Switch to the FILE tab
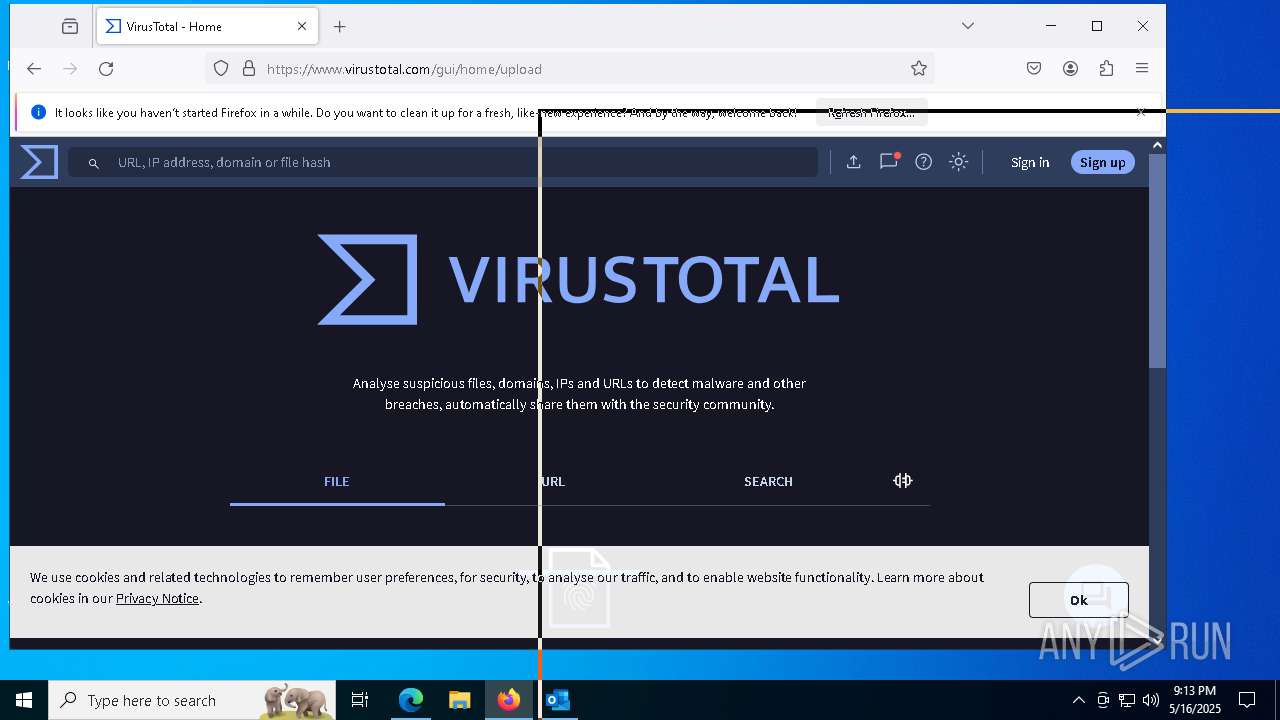Screen dimensions: 1280x720 [337, 482]
